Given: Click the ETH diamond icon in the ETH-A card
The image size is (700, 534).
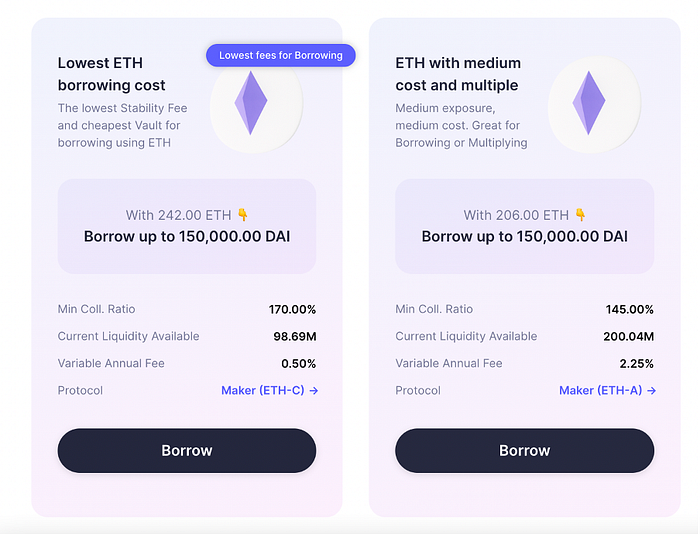Looking at the screenshot, I should [589, 103].
